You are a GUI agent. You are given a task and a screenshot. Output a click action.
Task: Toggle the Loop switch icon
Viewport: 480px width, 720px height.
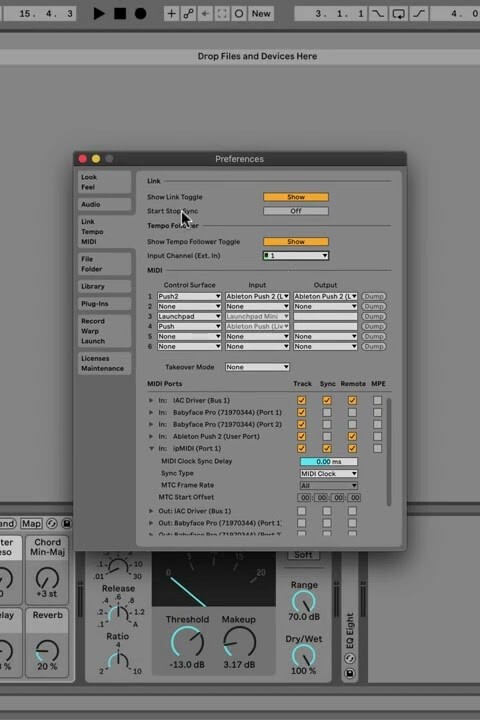[398, 14]
